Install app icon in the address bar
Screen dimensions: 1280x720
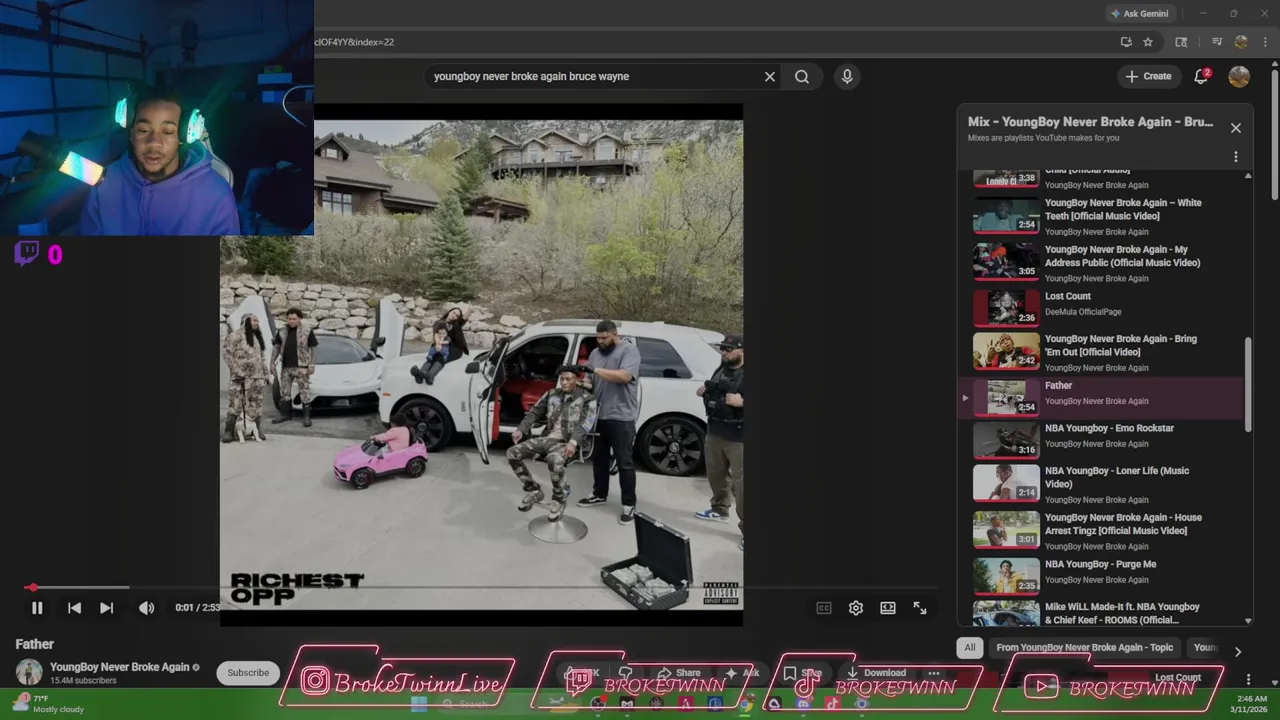[x=1126, y=42]
